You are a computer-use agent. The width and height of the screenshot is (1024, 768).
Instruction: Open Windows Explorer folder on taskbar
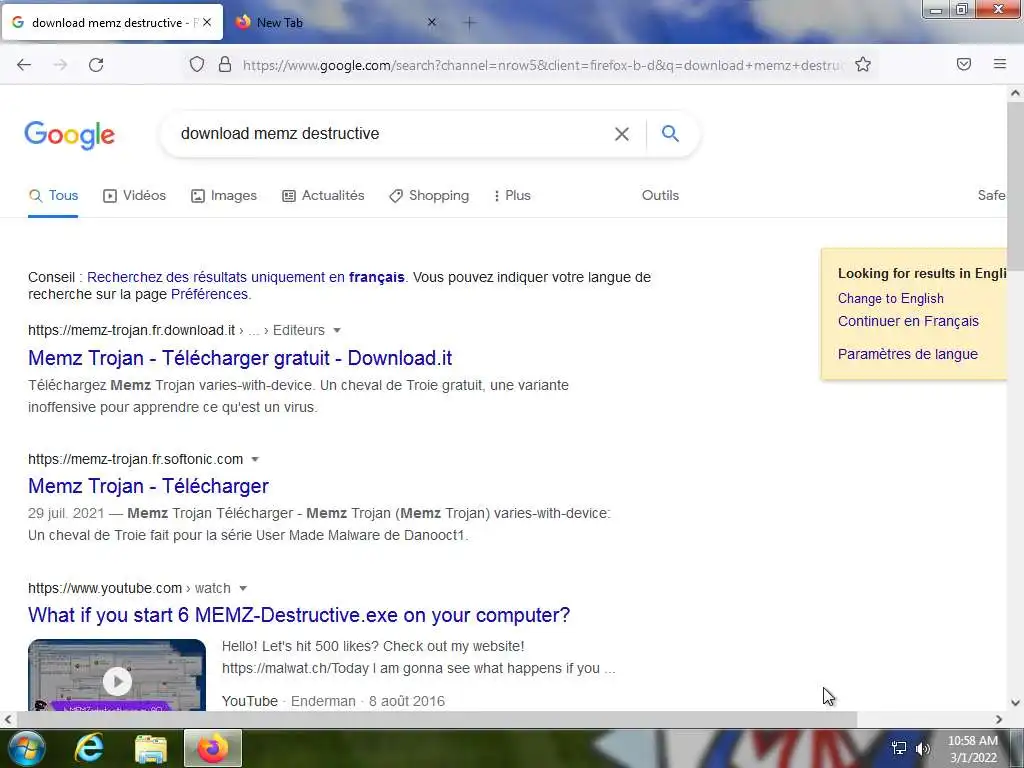coord(151,748)
